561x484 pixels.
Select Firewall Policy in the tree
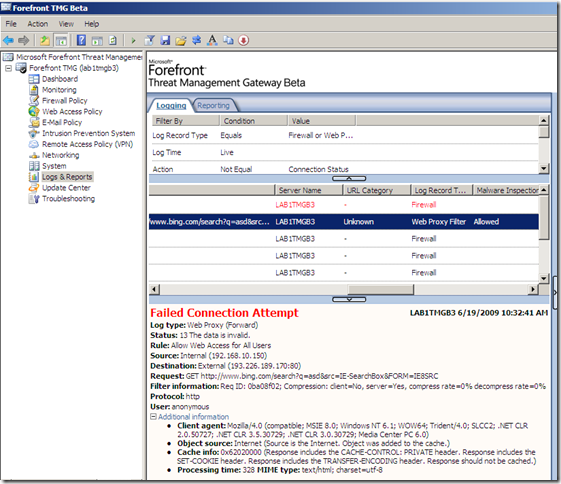point(64,101)
